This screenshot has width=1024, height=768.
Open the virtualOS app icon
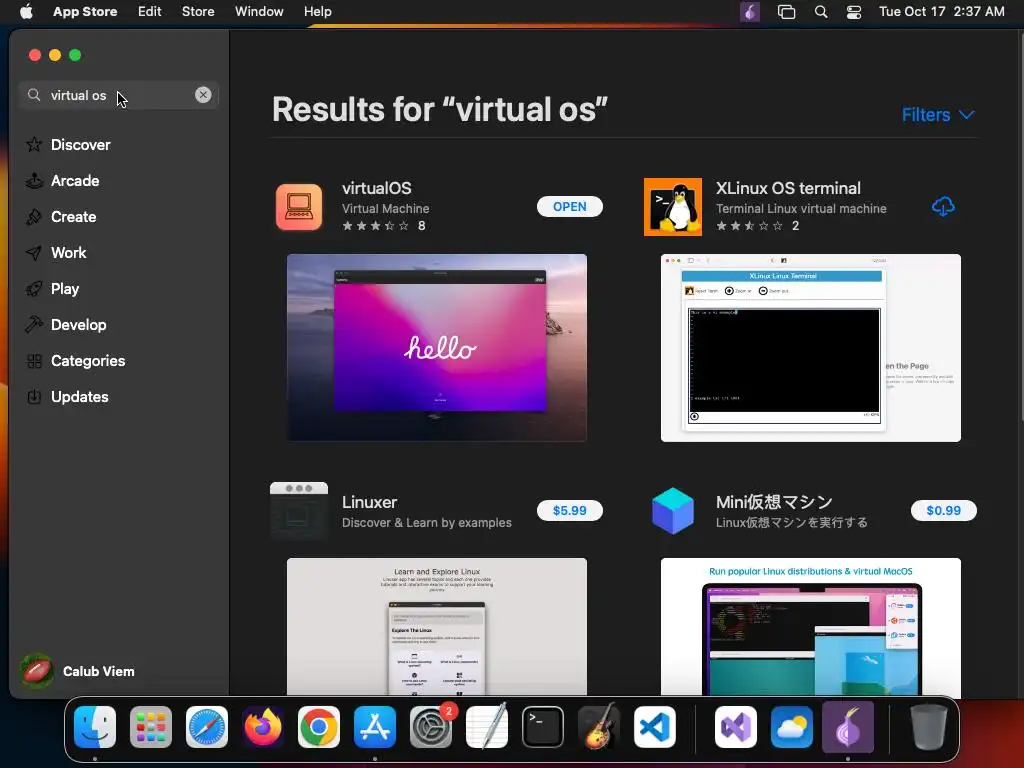click(x=299, y=207)
